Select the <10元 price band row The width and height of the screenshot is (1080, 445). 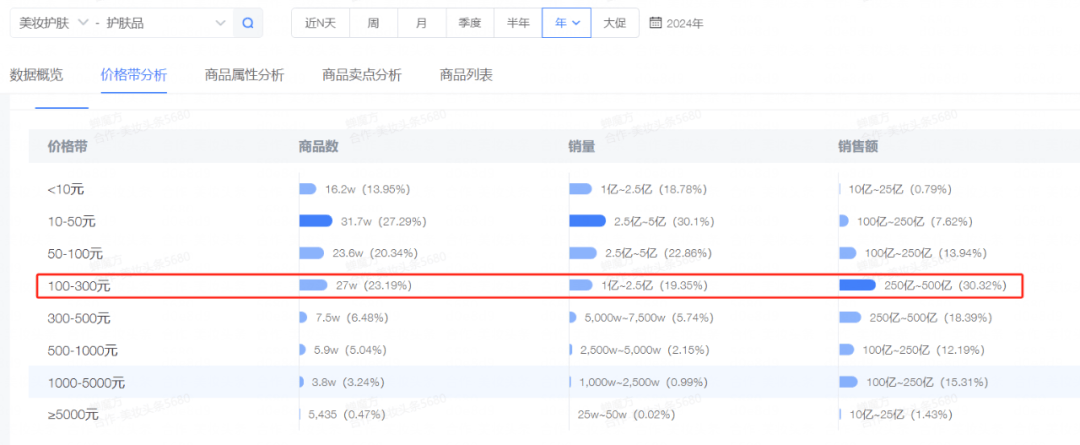pos(554,189)
